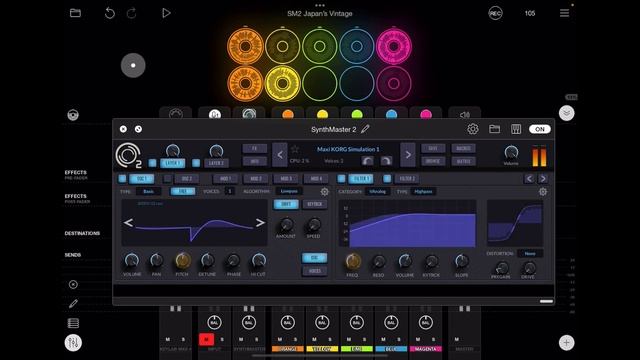The height and width of the screenshot is (360, 640).
Task: Adjust the filter FREQ knob
Action: coord(353,261)
